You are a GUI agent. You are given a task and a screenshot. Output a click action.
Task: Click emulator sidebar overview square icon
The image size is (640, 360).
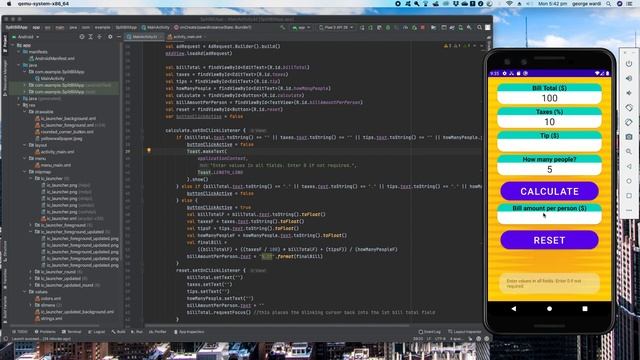pyautogui.click(x=629, y=196)
